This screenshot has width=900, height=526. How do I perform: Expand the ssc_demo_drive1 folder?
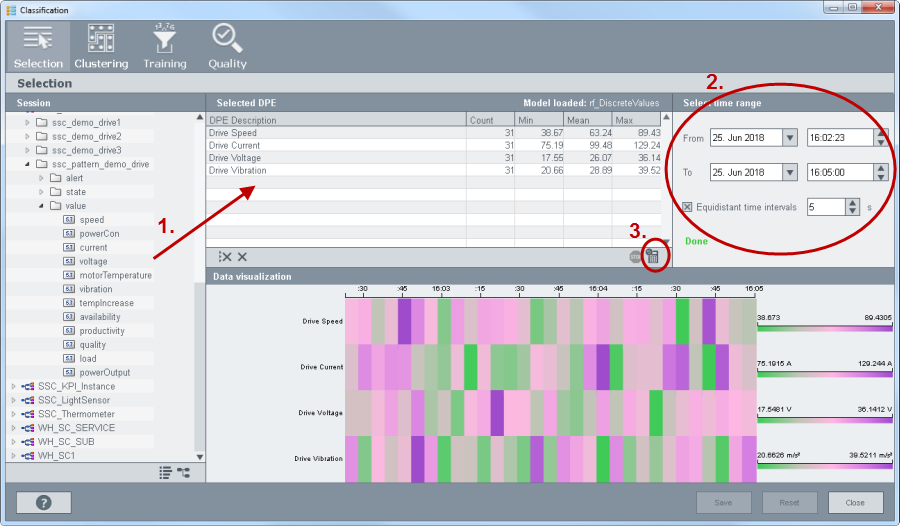27,122
